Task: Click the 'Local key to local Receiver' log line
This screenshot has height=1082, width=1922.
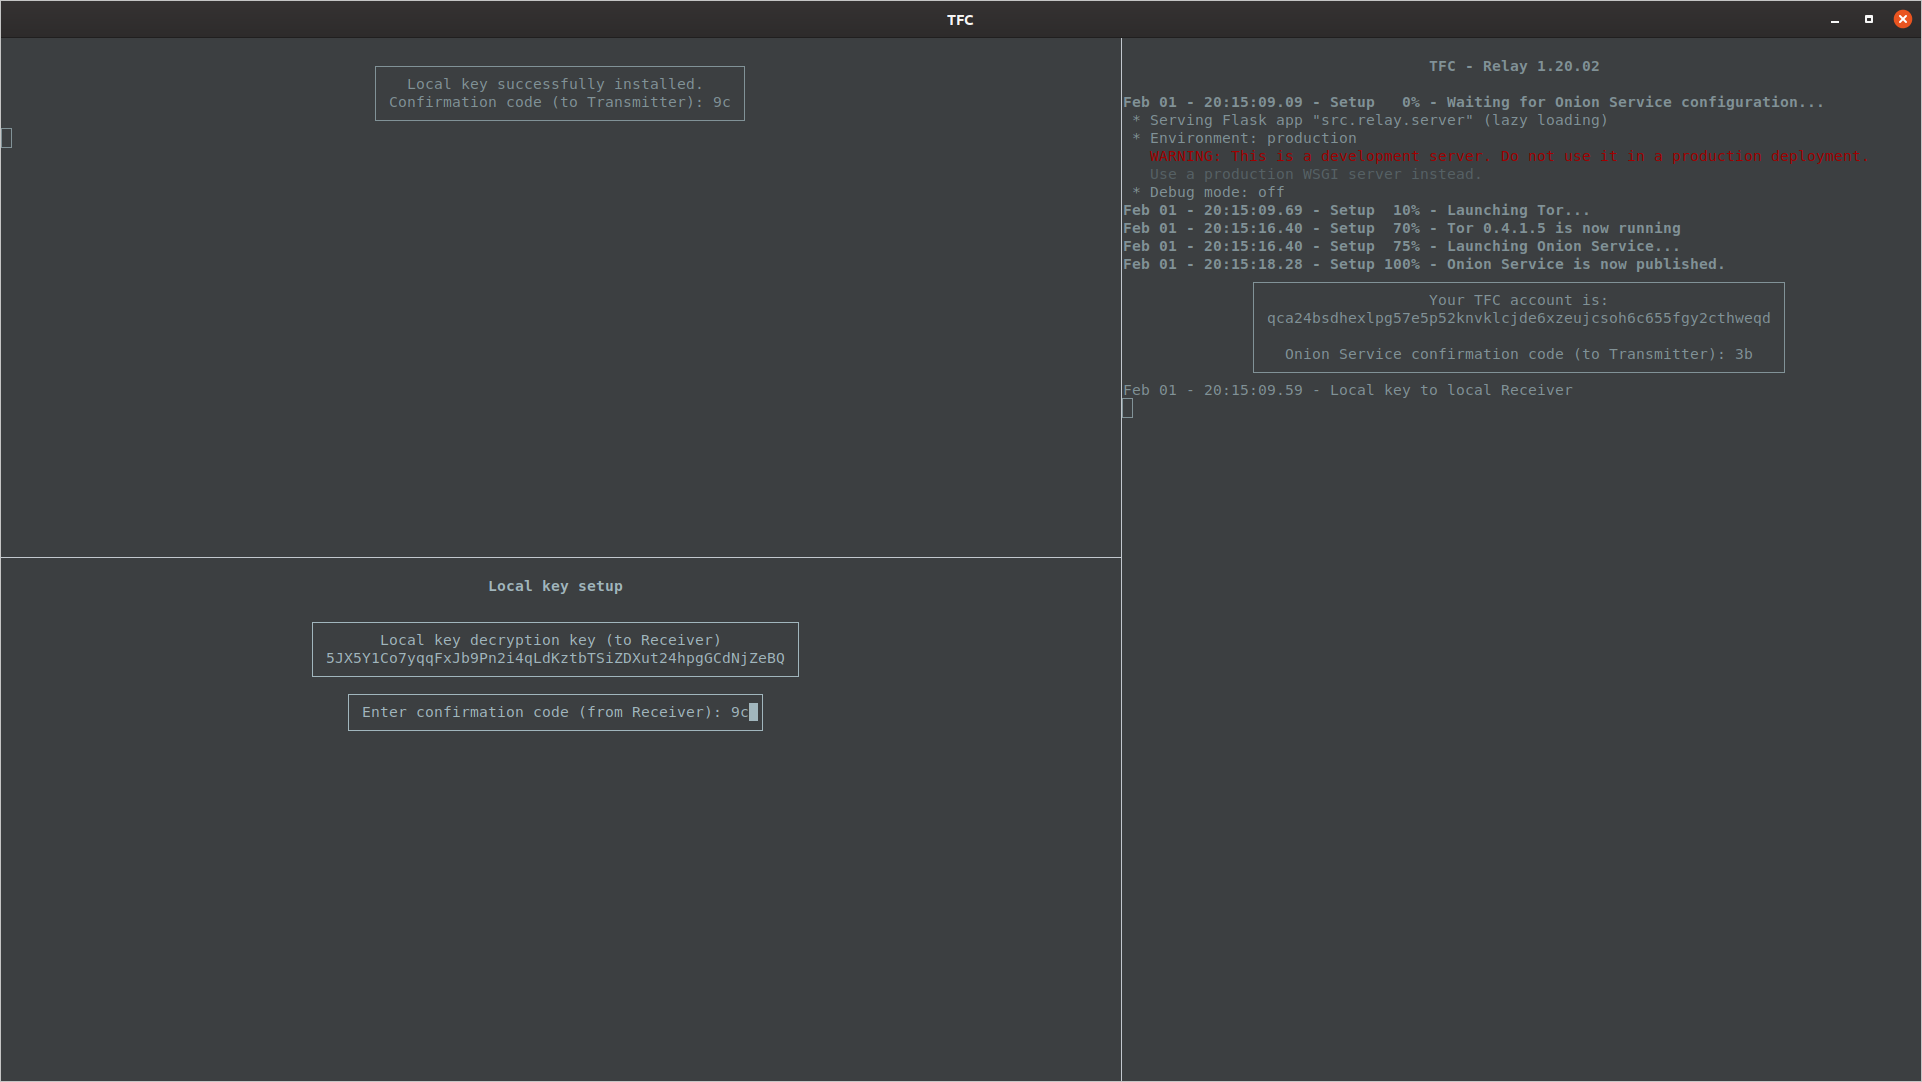Action: pos(1347,390)
